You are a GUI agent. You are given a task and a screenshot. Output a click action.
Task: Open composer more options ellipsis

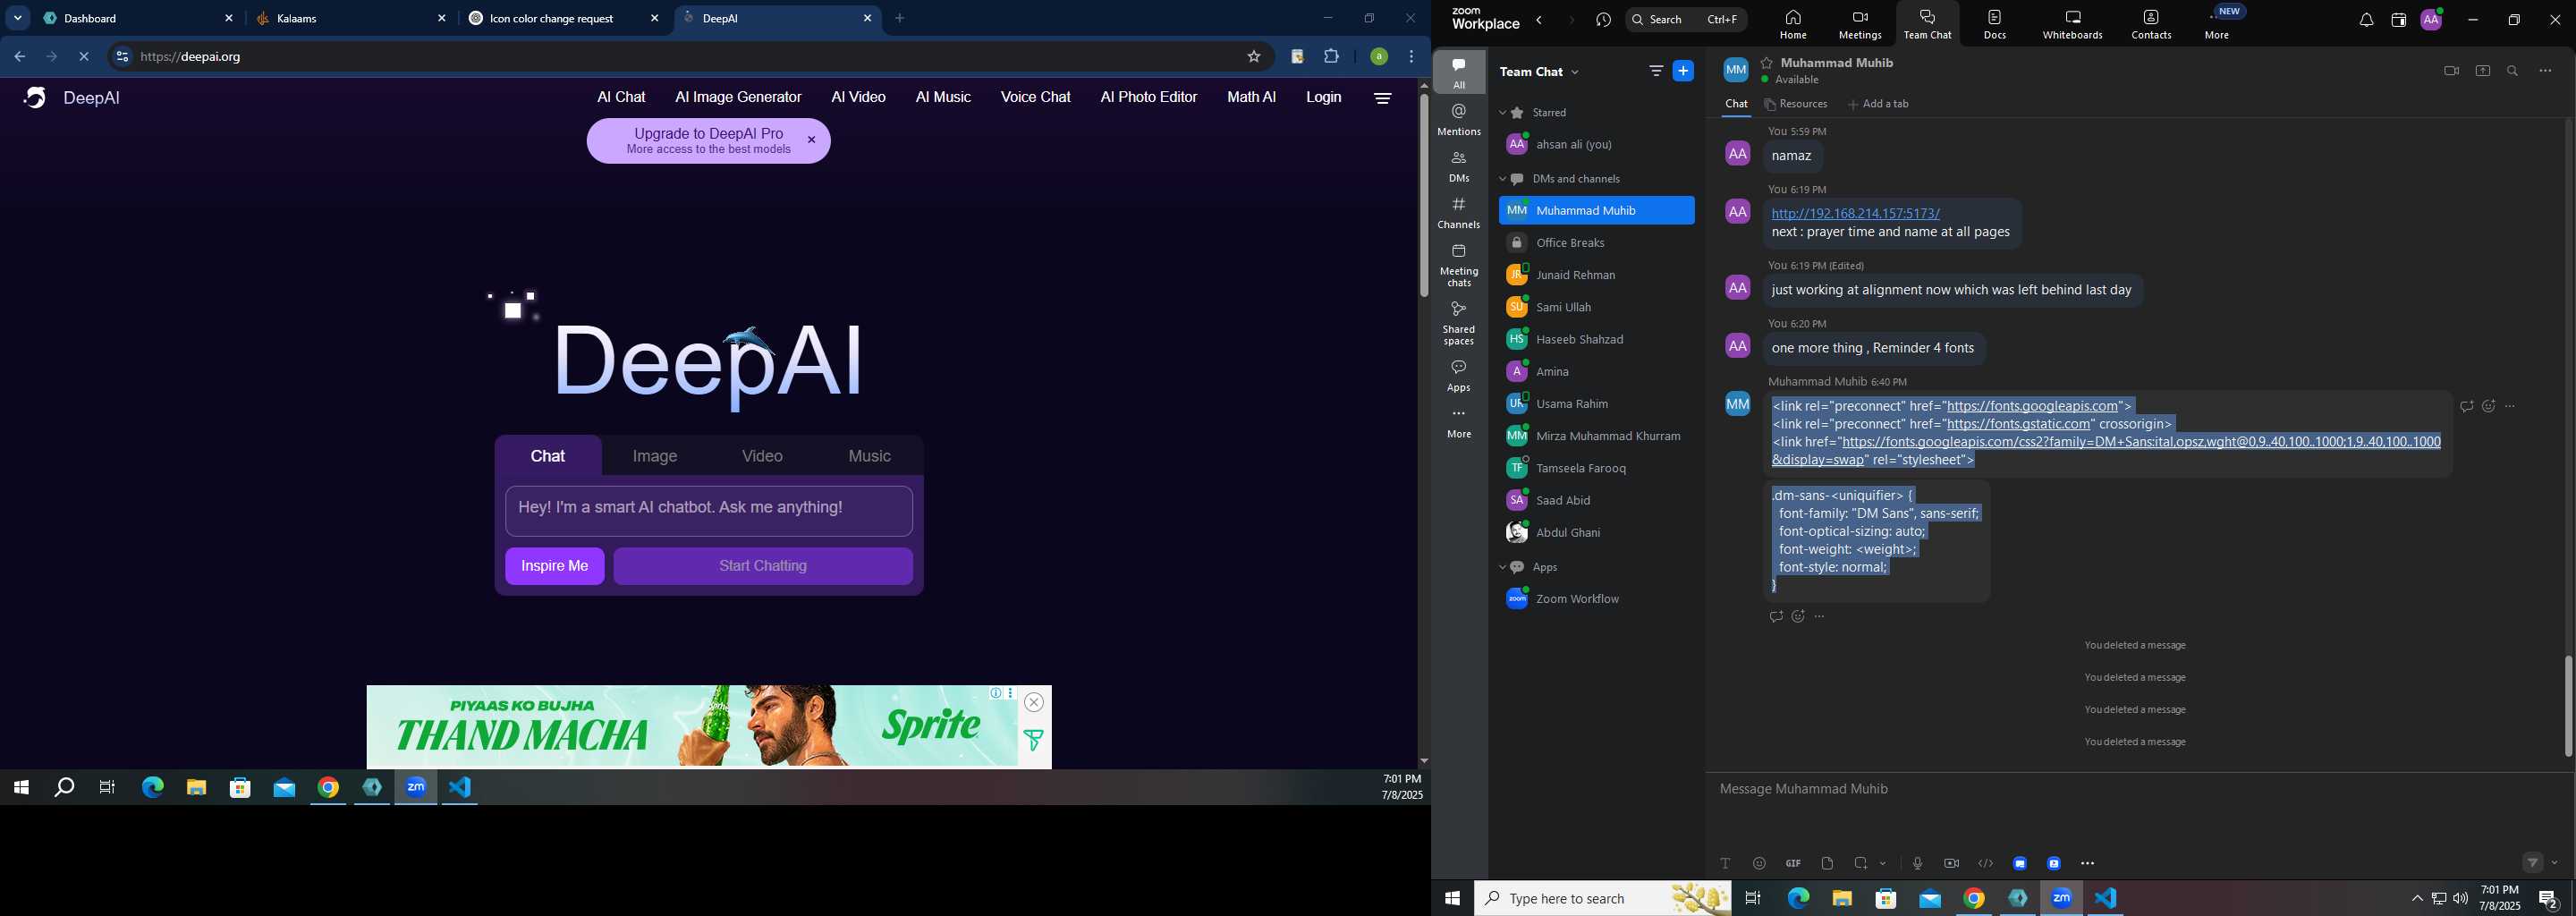(2087, 863)
